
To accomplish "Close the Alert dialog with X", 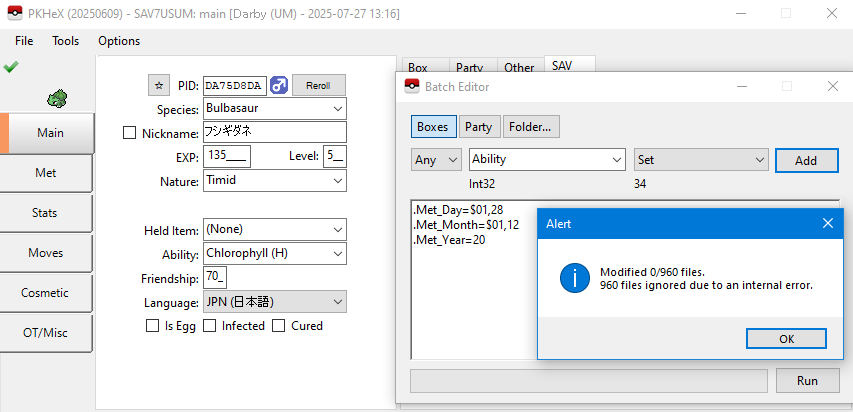I will (x=827, y=224).
